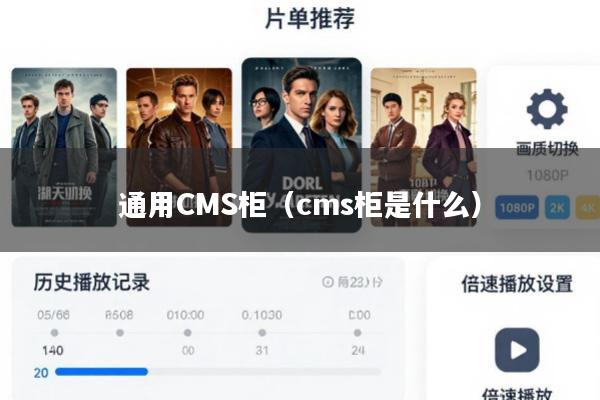Select the 2K quality option
The height and width of the screenshot is (400, 600).
click(557, 207)
